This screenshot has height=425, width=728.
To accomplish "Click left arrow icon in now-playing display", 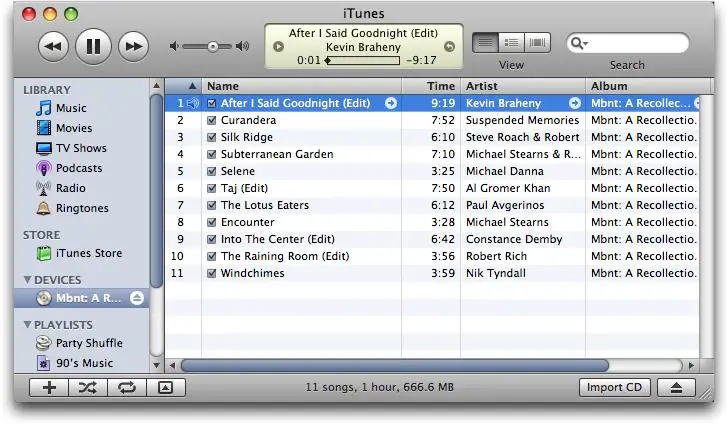I will (279, 46).
